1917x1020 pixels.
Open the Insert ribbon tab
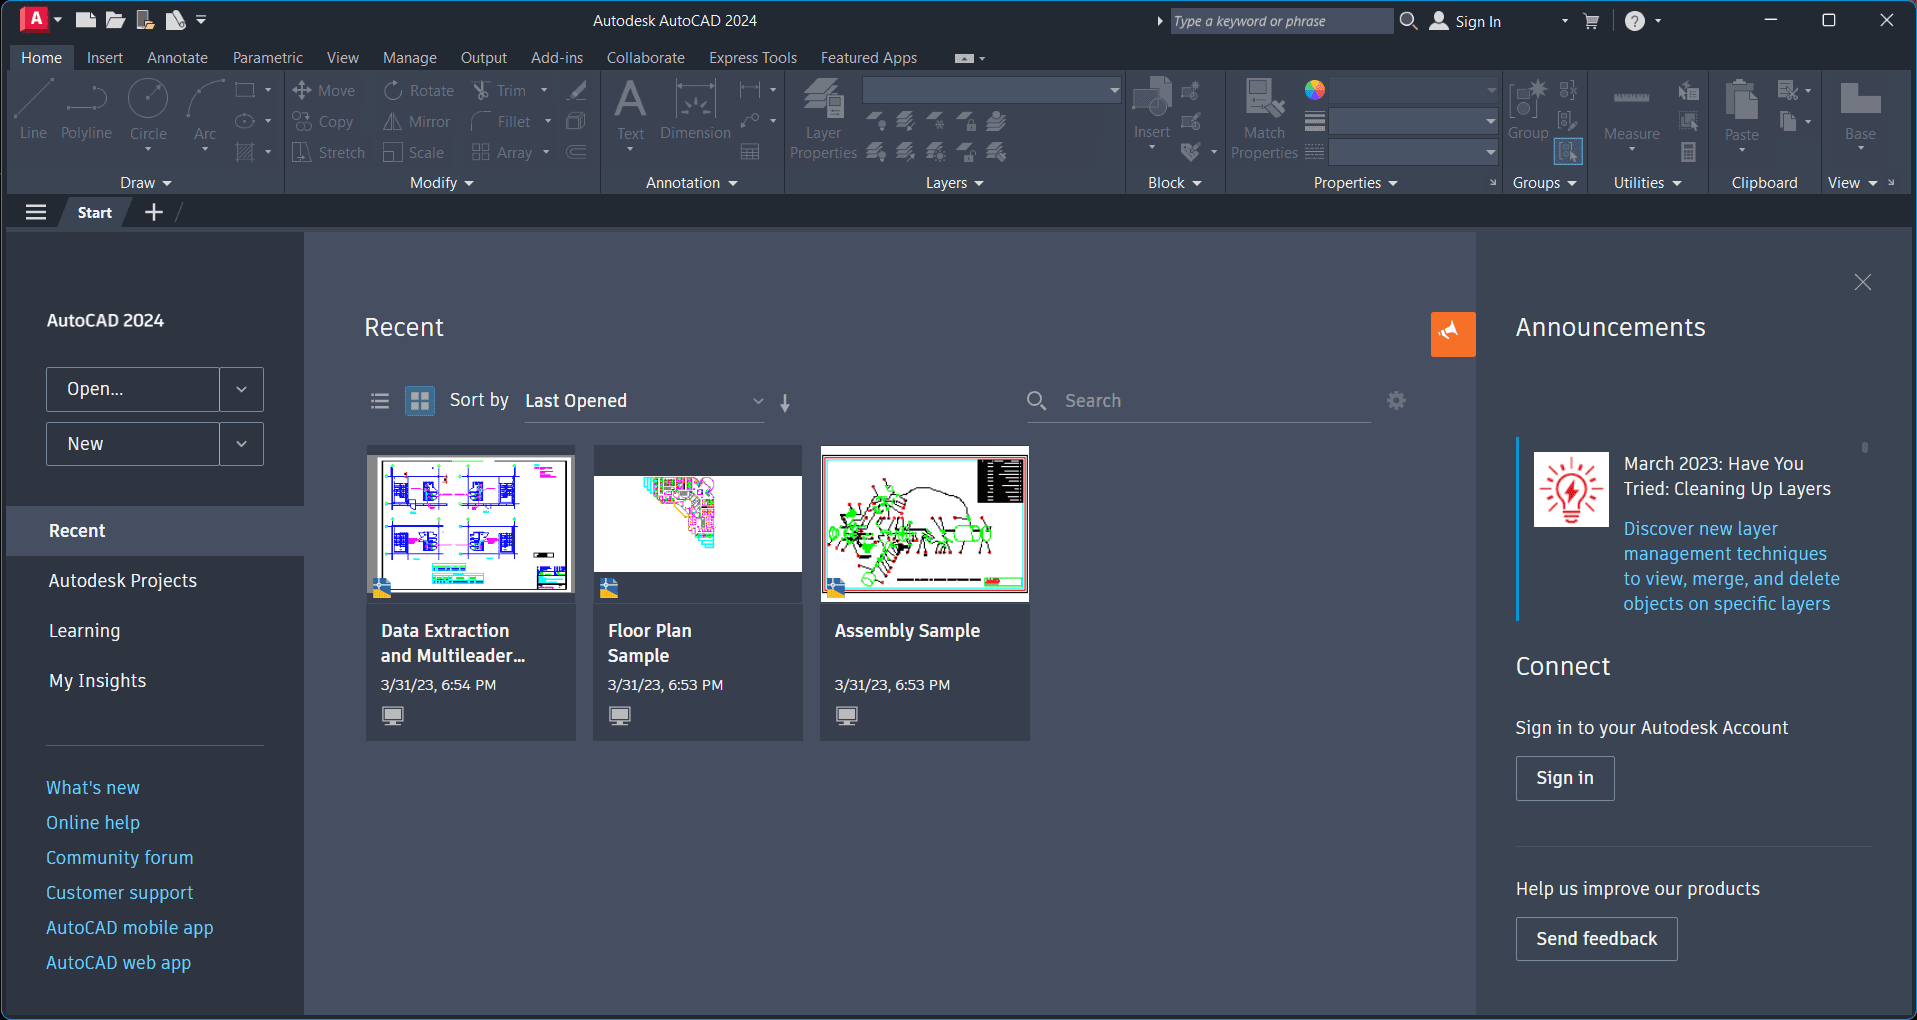coord(105,58)
